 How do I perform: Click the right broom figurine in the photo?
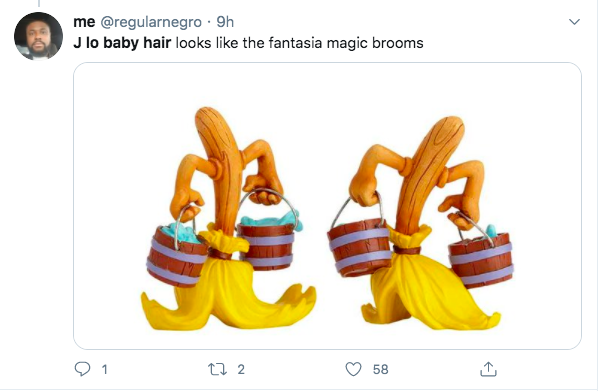click(x=421, y=223)
